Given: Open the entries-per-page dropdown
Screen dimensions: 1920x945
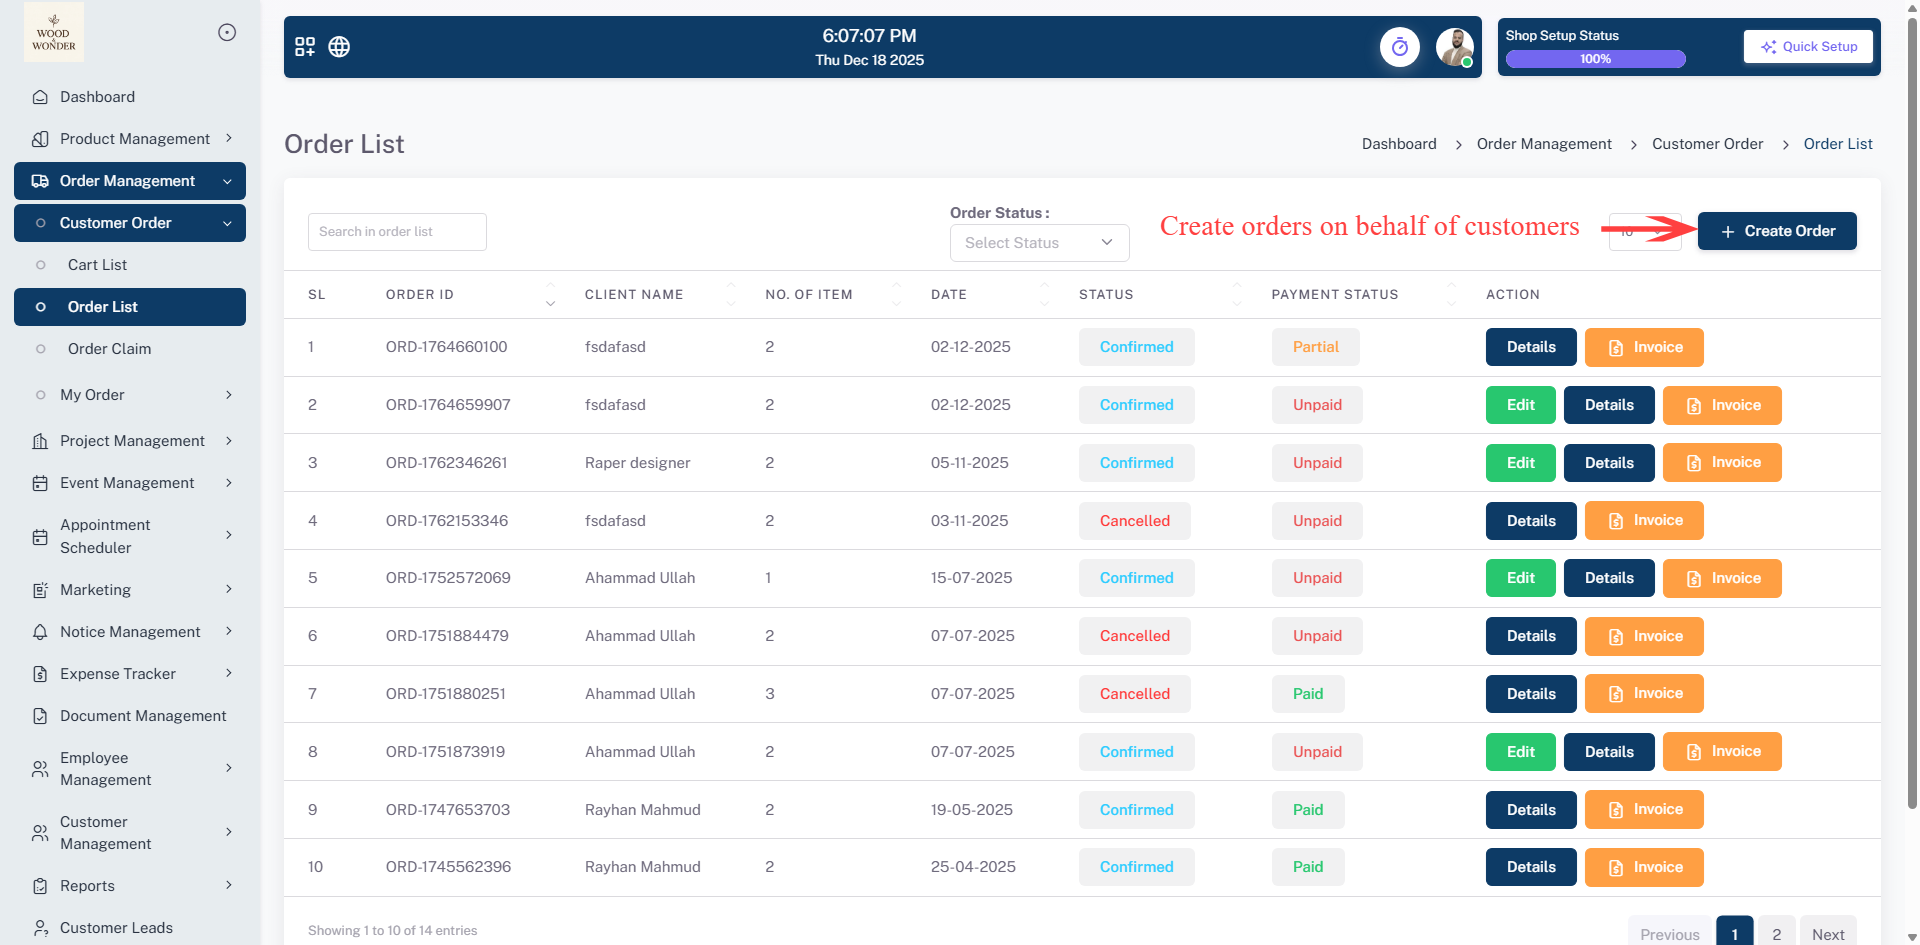Looking at the screenshot, I should coord(1644,232).
